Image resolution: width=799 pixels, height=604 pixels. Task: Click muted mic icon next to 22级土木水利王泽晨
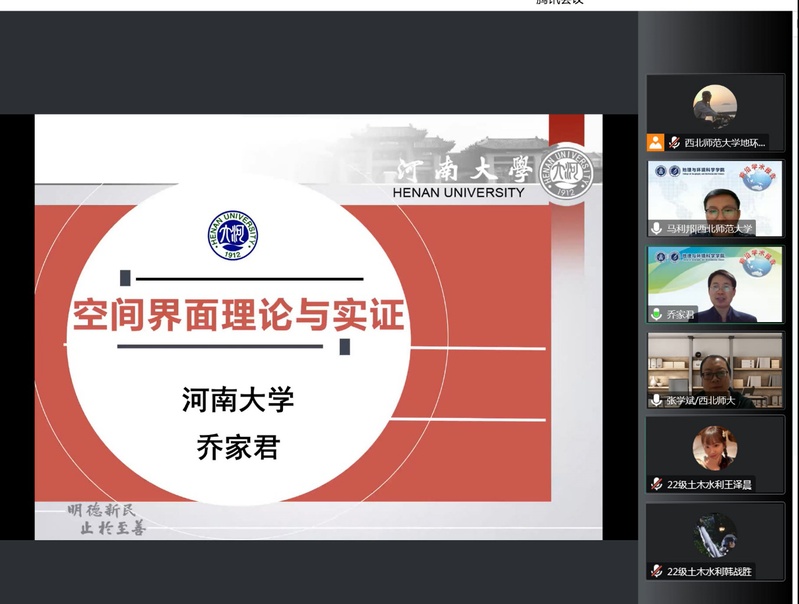pos(657,484)
